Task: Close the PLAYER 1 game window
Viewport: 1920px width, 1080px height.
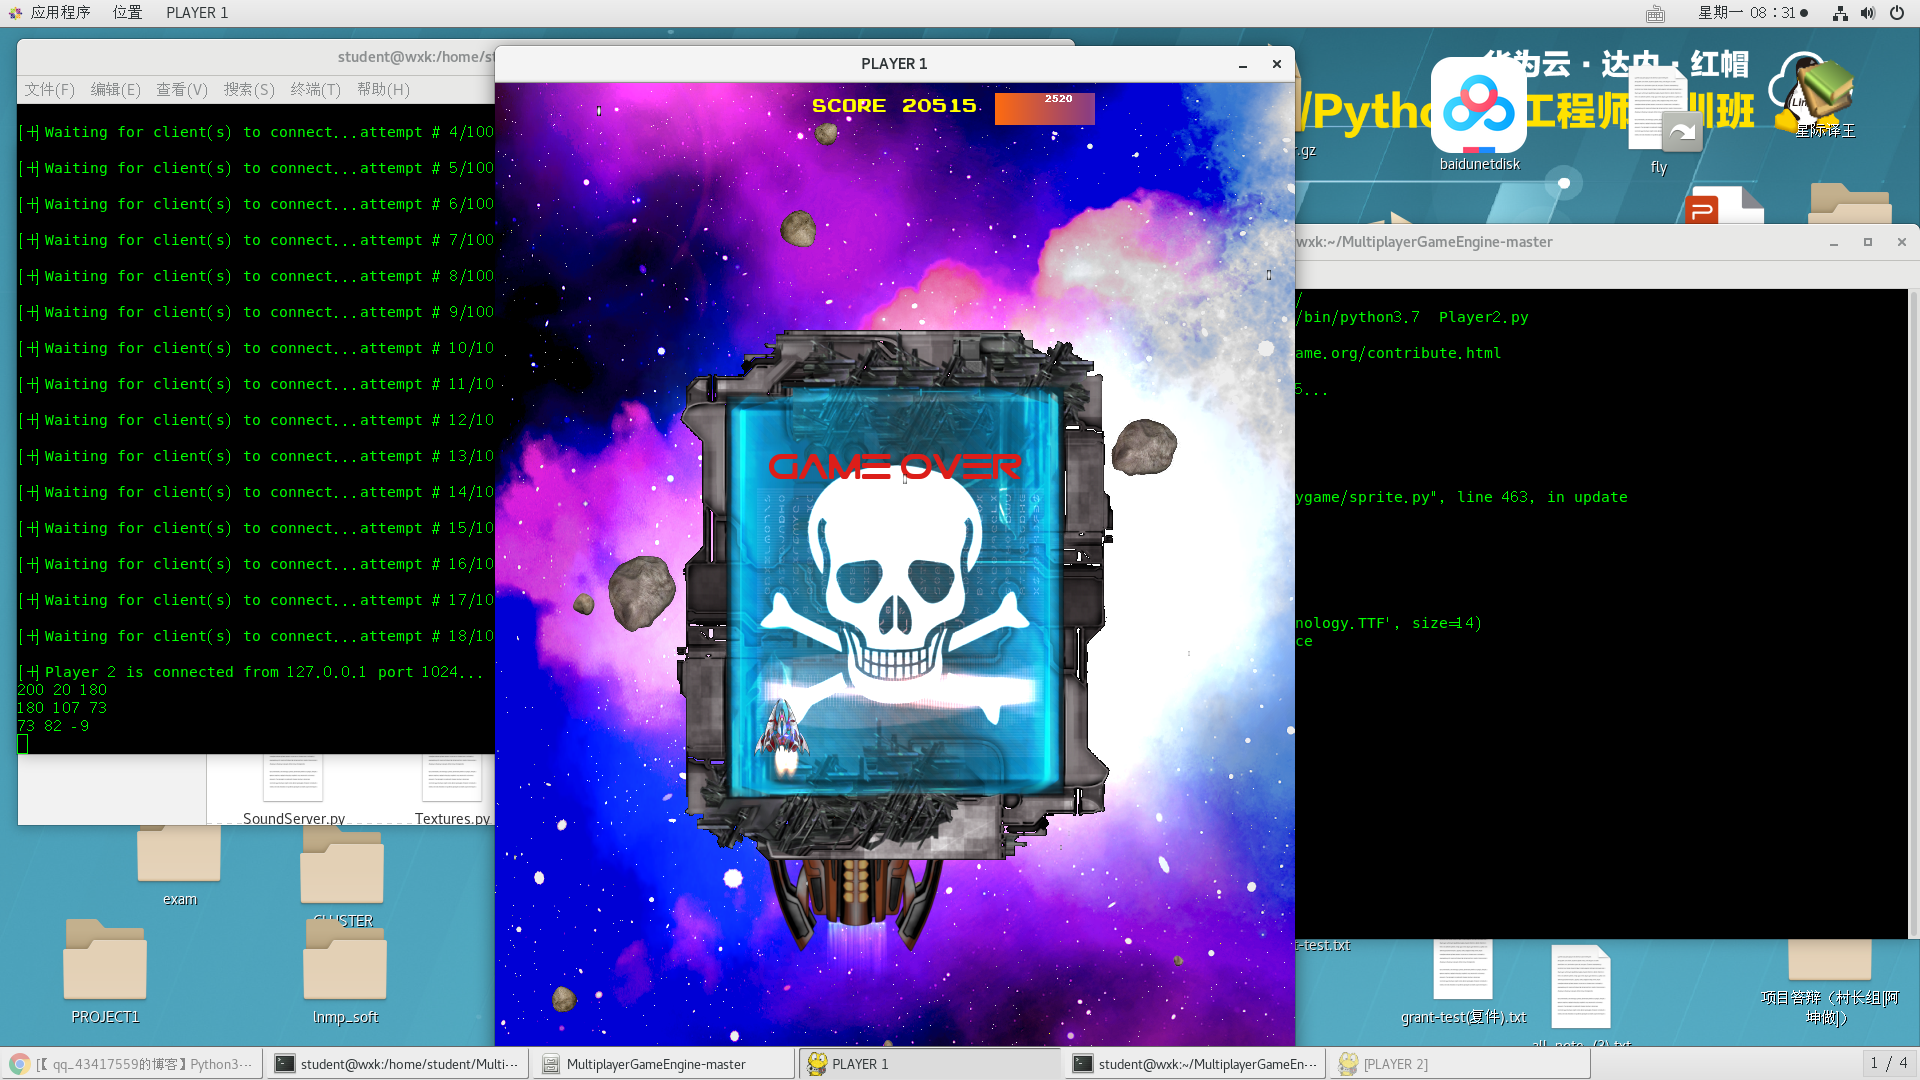Action: pos(1277,64)
